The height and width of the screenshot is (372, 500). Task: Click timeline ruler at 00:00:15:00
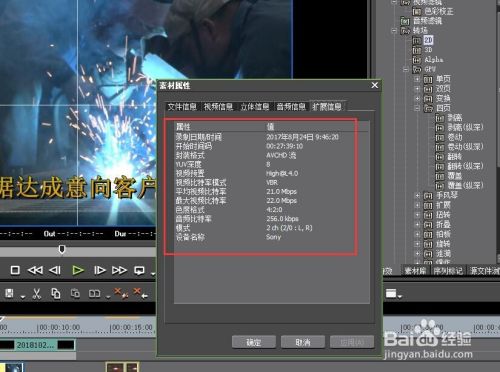click(132, 328)
